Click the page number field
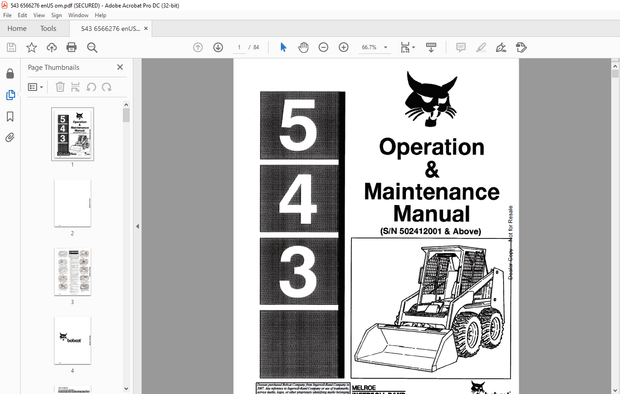This screenshot has width=620, height=394. point(239,47)
